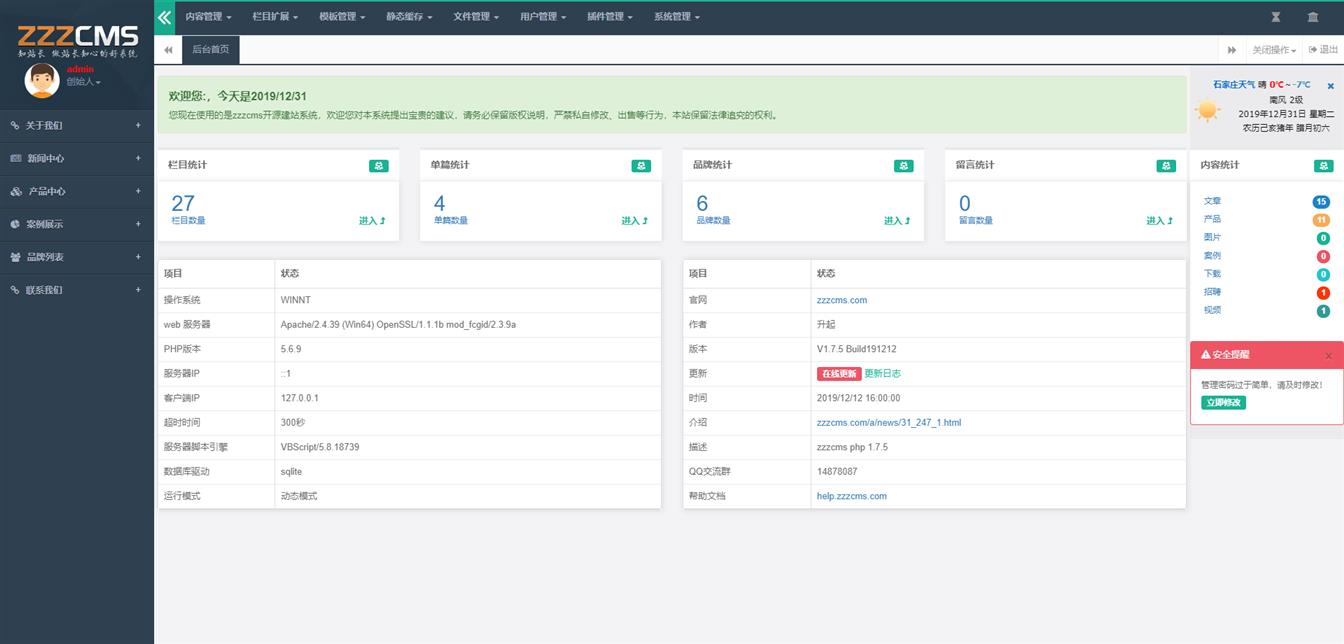Click the bank building icon in top bar
Viewport: 1344px width, 644px height.
tap(1313, 17)
